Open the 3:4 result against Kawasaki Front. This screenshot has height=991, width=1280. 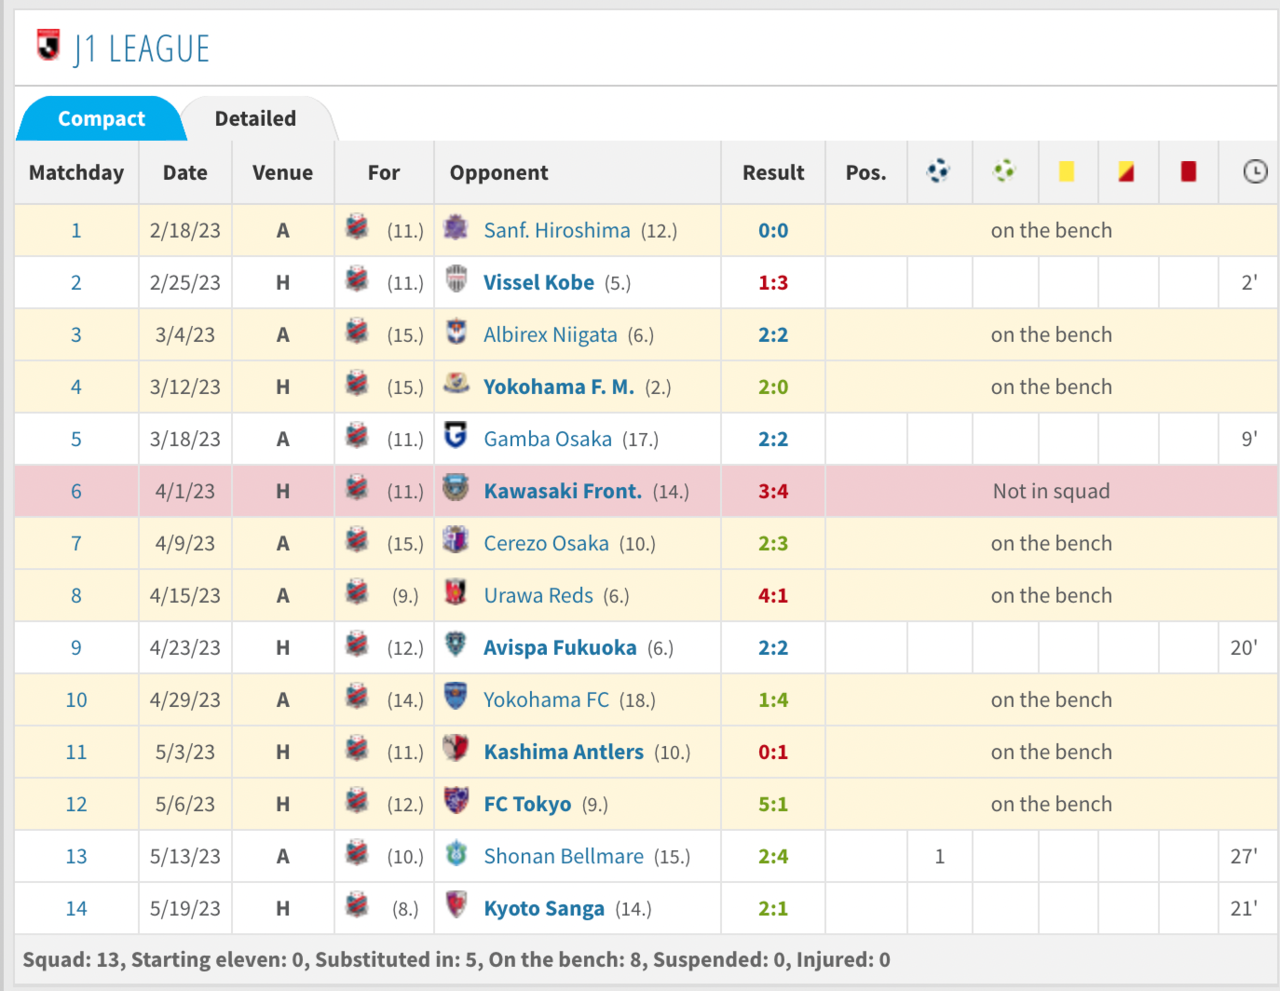point(773,490)
